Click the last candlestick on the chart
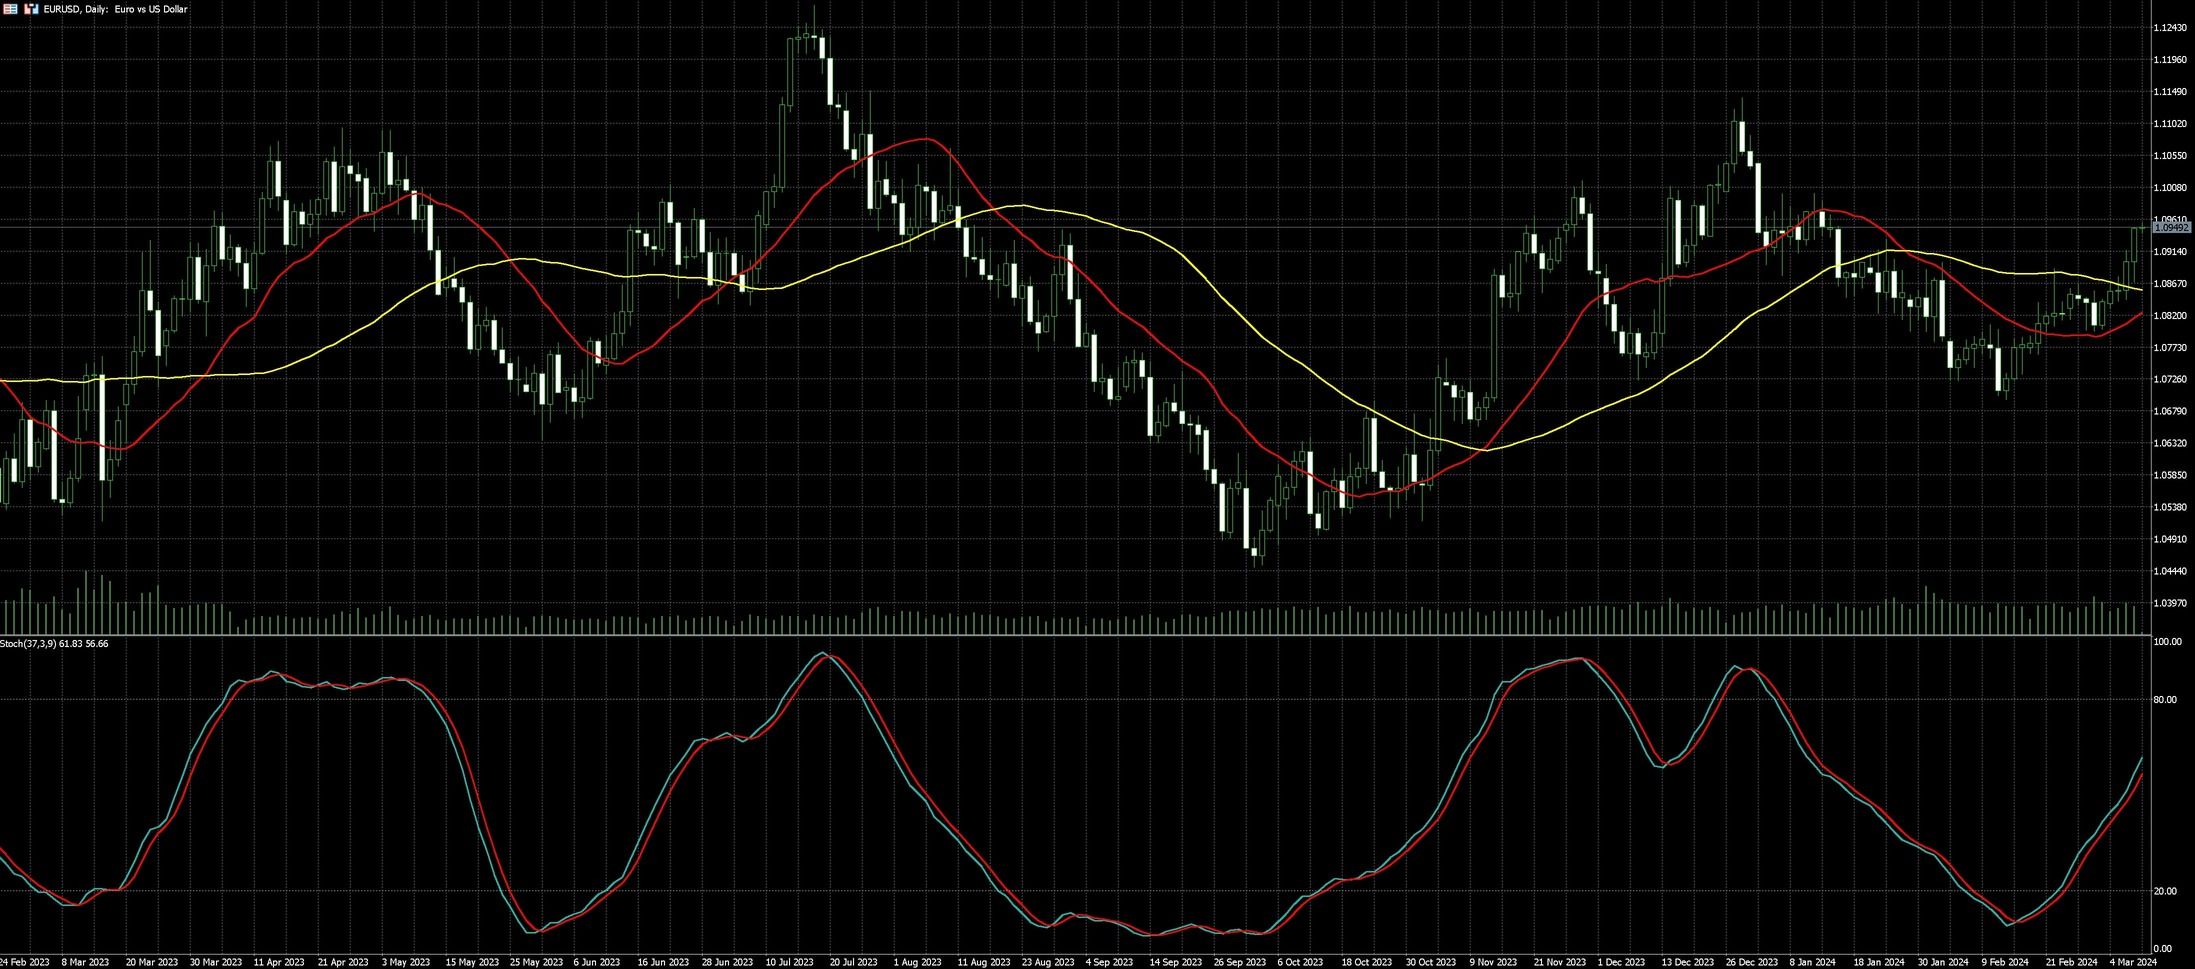Image resolution: width=2195 pixels, height=969 pixels. click(x=2141, y=228)
